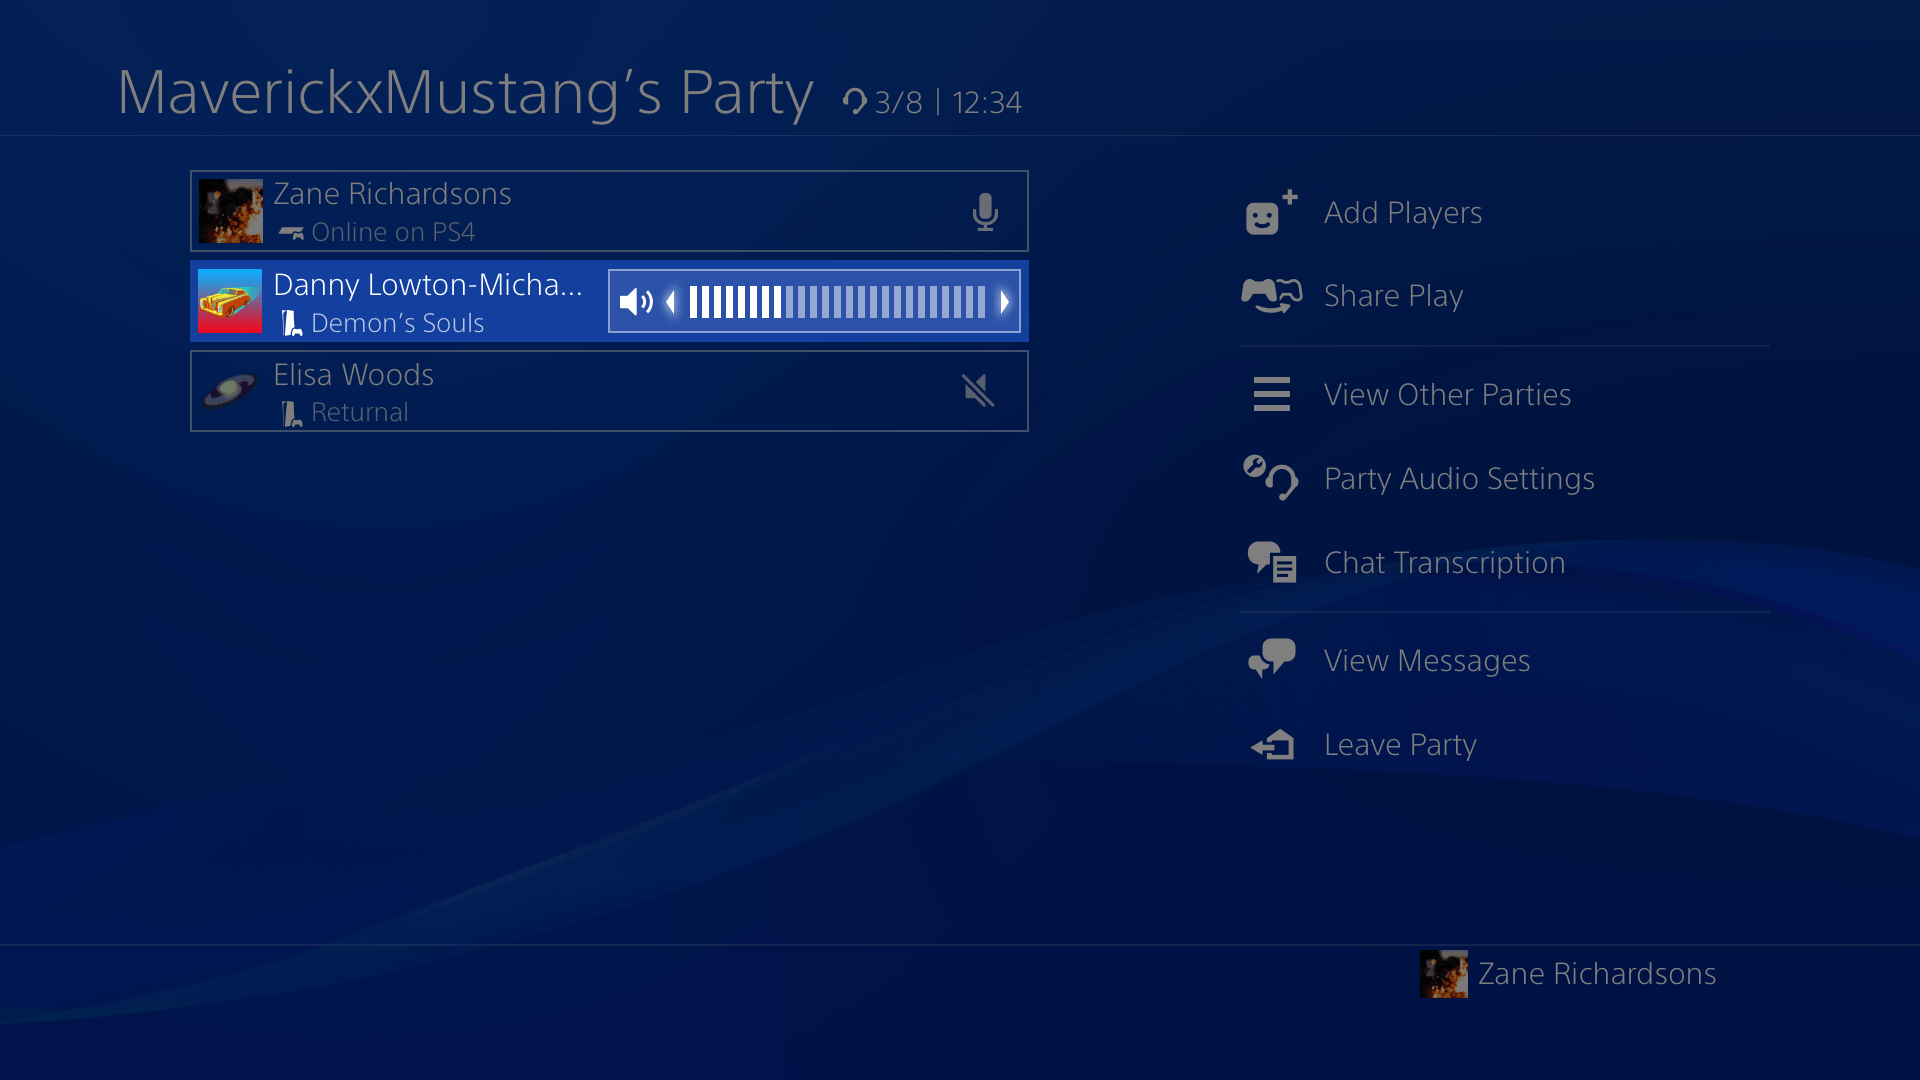The image size is (1920, 1080).
Task: Click the View Messages icon
Action: point(1270,658)
